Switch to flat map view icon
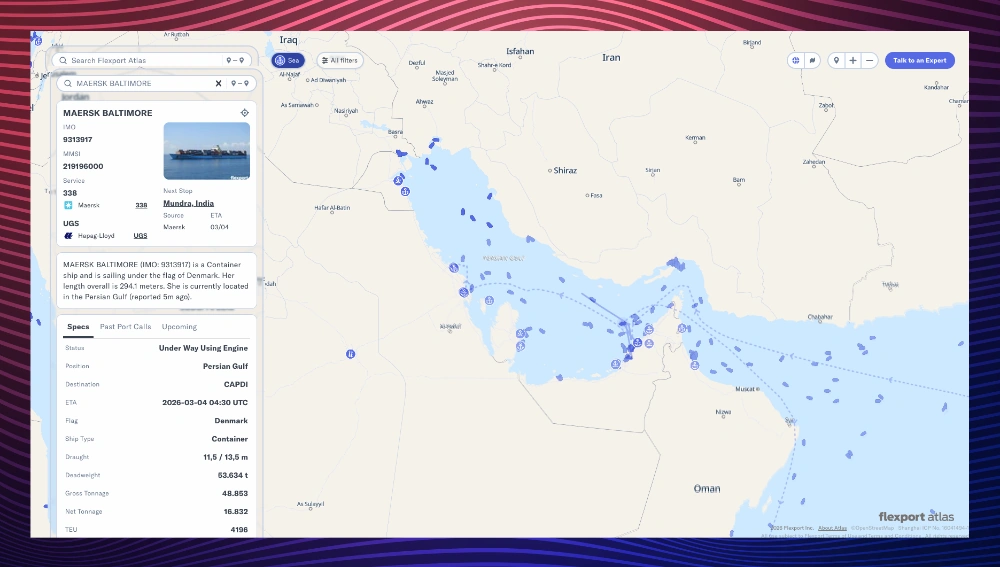1000x567 pixels. (812, 61)
